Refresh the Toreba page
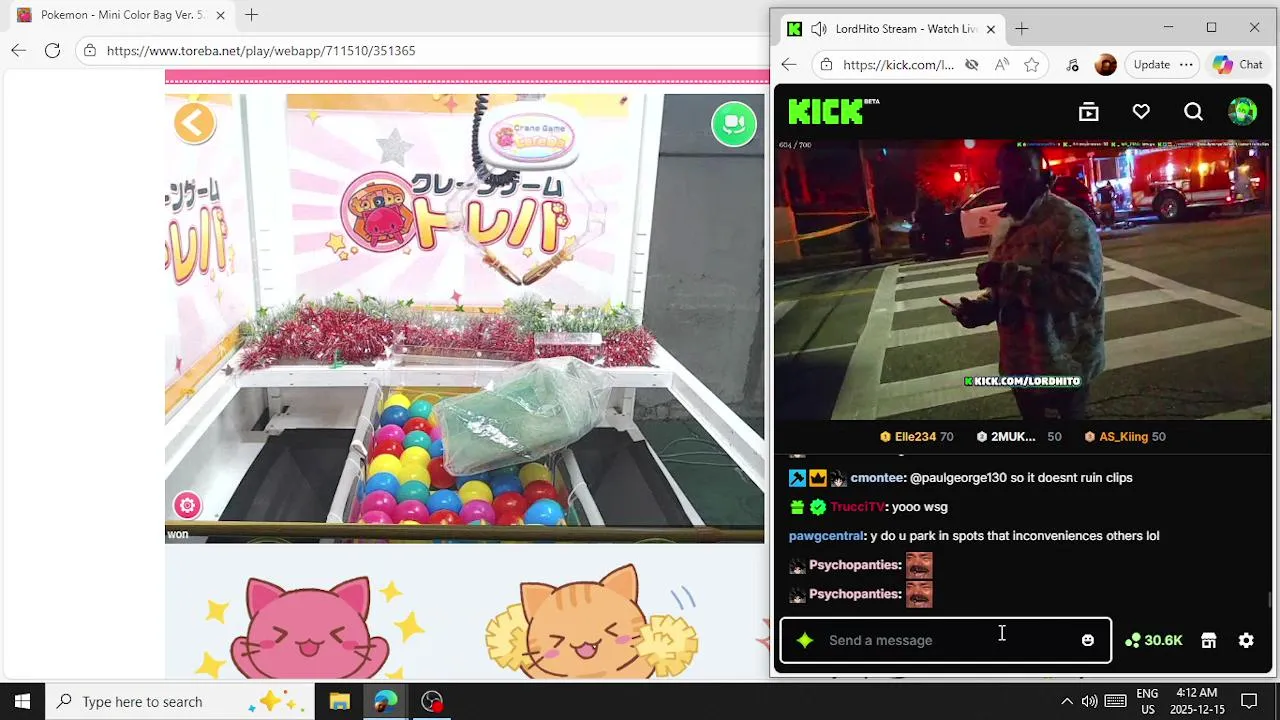Screen dimensions: 1280x720 pyautogui.click(x=53, y=50)
